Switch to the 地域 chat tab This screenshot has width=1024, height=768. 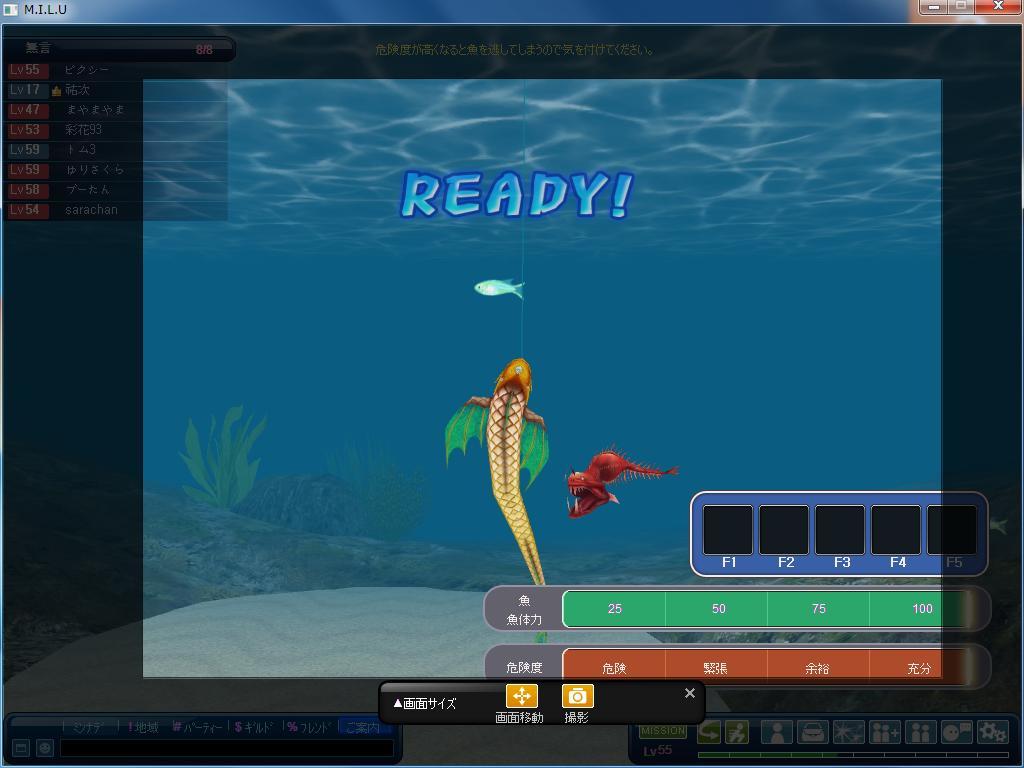click(142, 727)
